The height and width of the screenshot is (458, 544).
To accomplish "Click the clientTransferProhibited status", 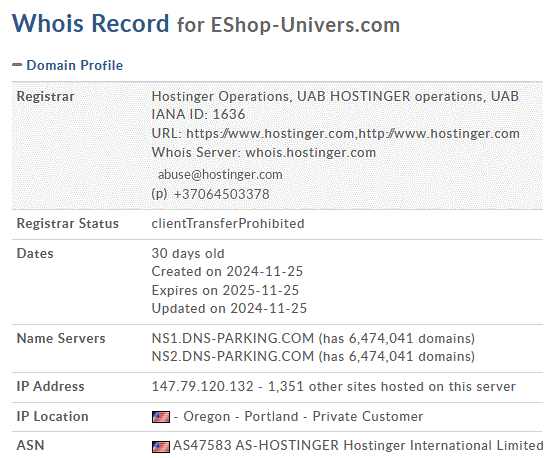I will pyautogui.click(x=228, y=223).
